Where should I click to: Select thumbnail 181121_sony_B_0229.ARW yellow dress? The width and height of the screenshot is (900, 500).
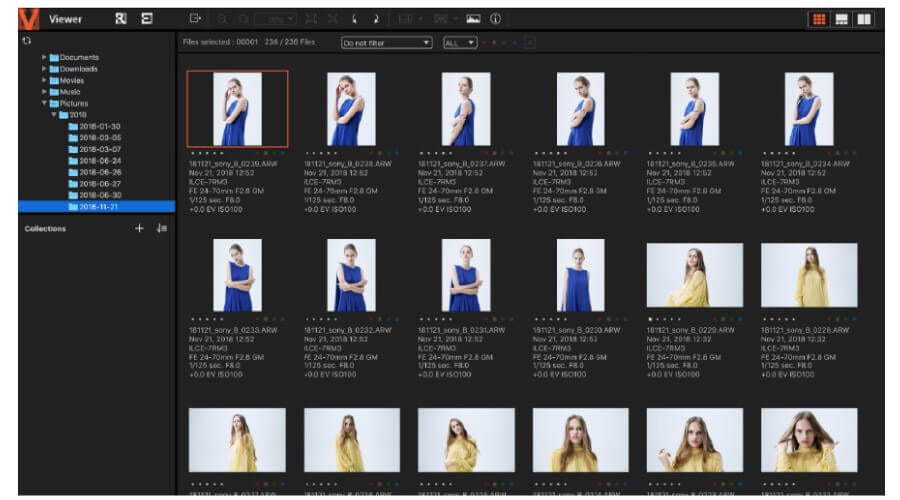[695, 275]
